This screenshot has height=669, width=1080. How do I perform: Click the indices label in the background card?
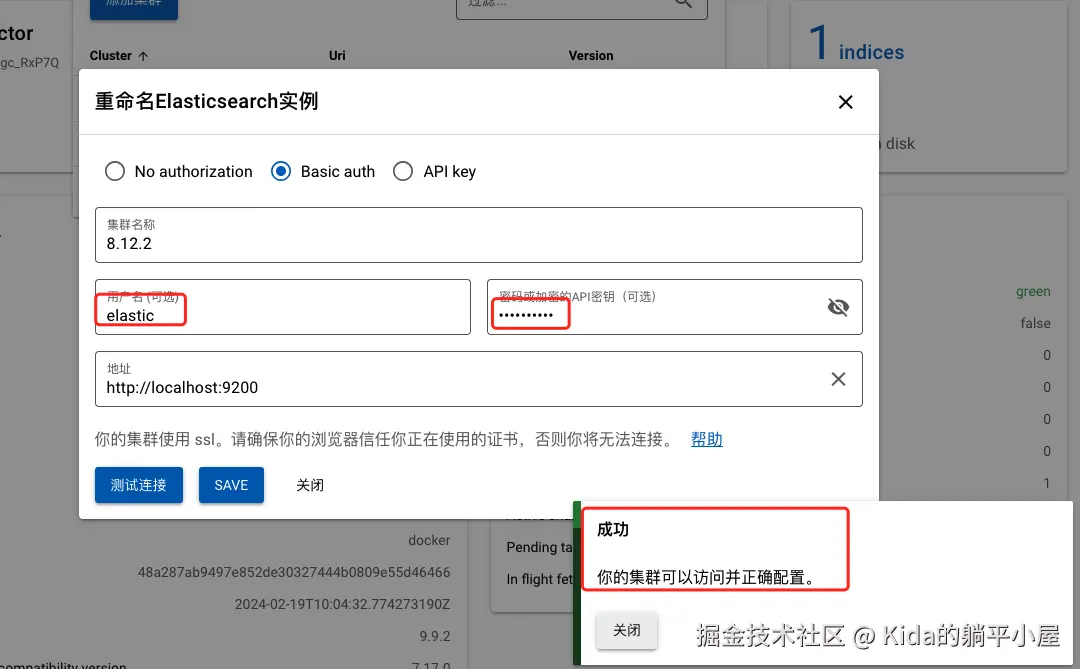coord(871,52)
